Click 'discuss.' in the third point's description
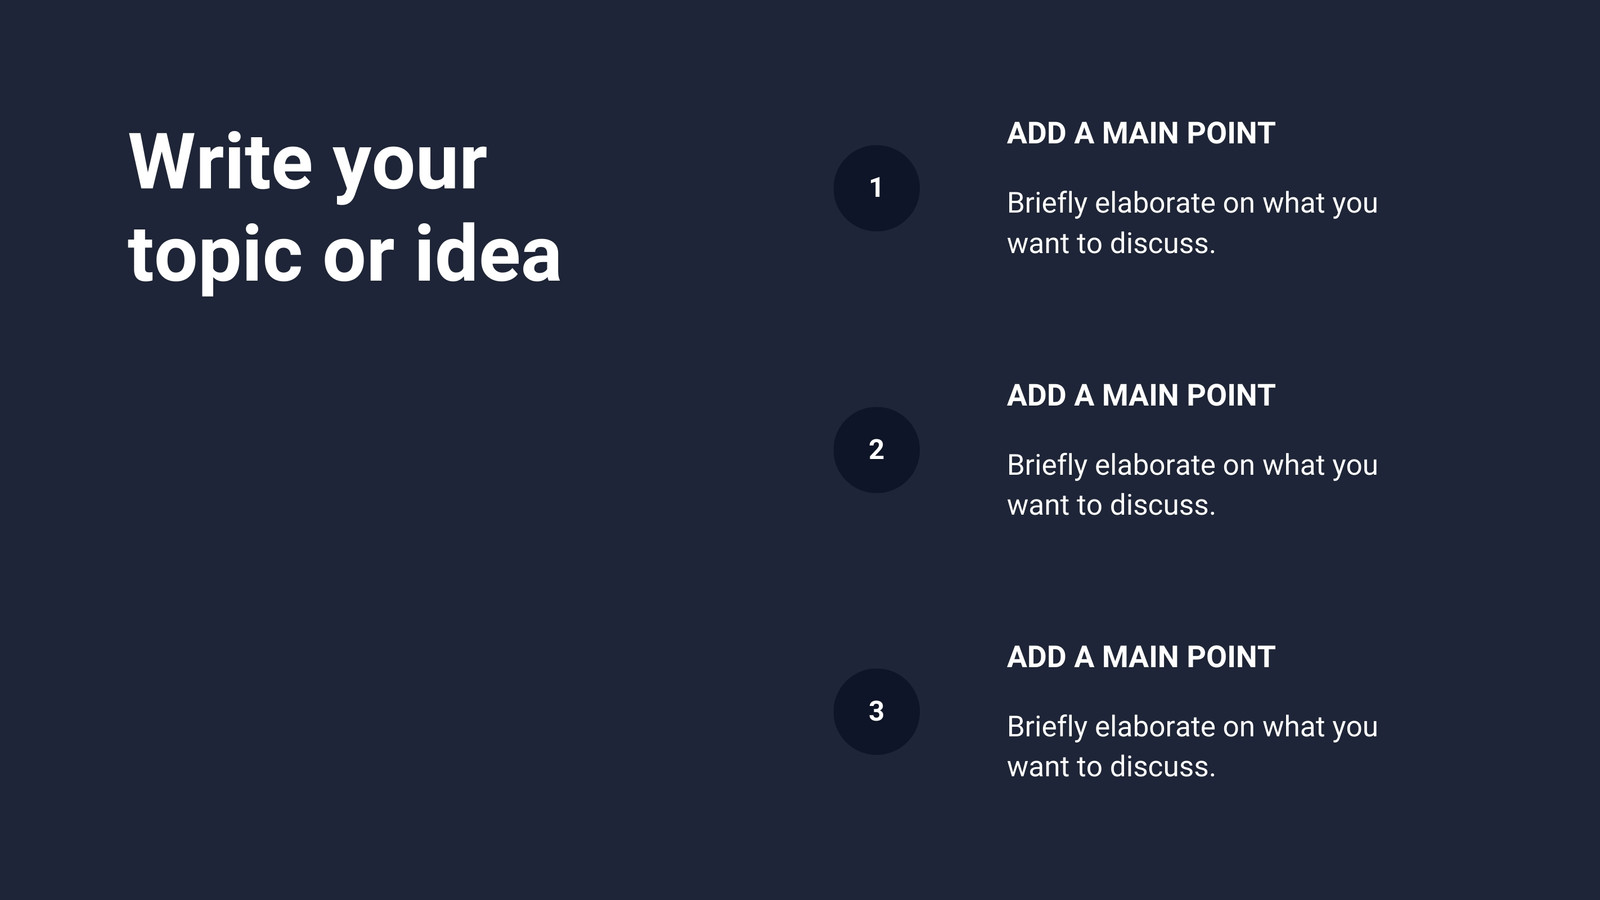 (1163, 767)
